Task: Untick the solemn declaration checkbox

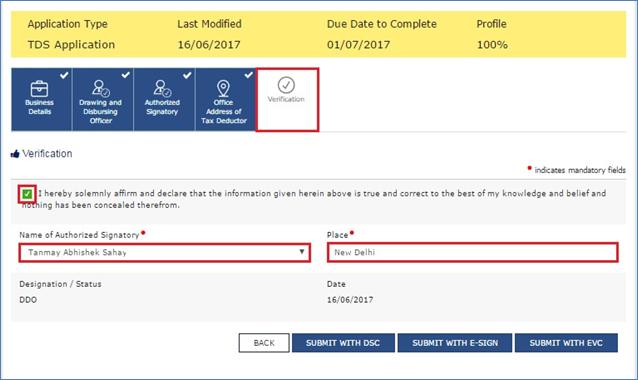Action: [x=27, y=194]
